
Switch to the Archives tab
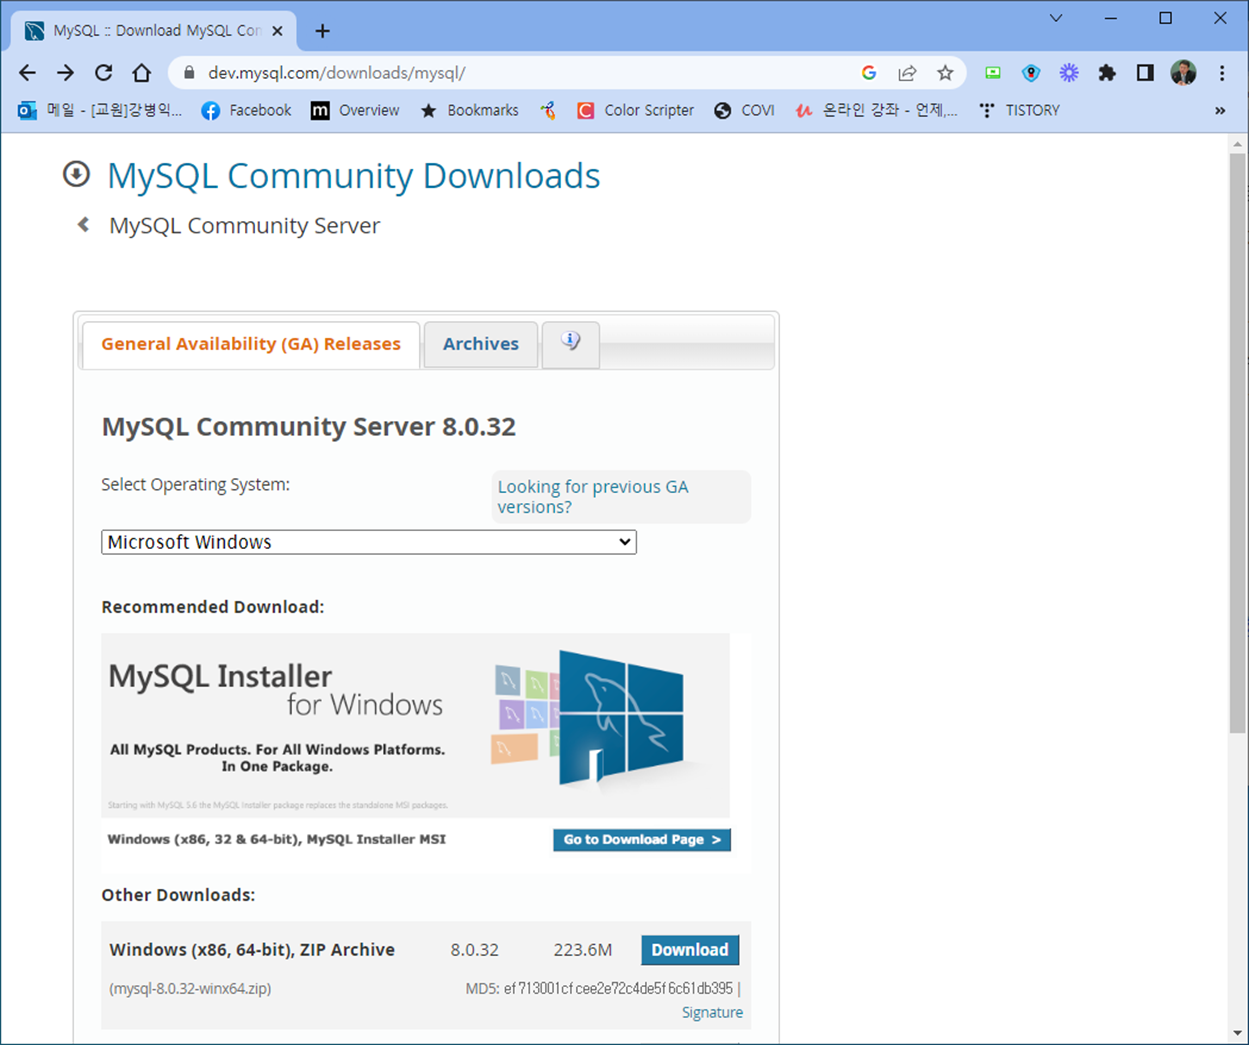click(481, 344)
